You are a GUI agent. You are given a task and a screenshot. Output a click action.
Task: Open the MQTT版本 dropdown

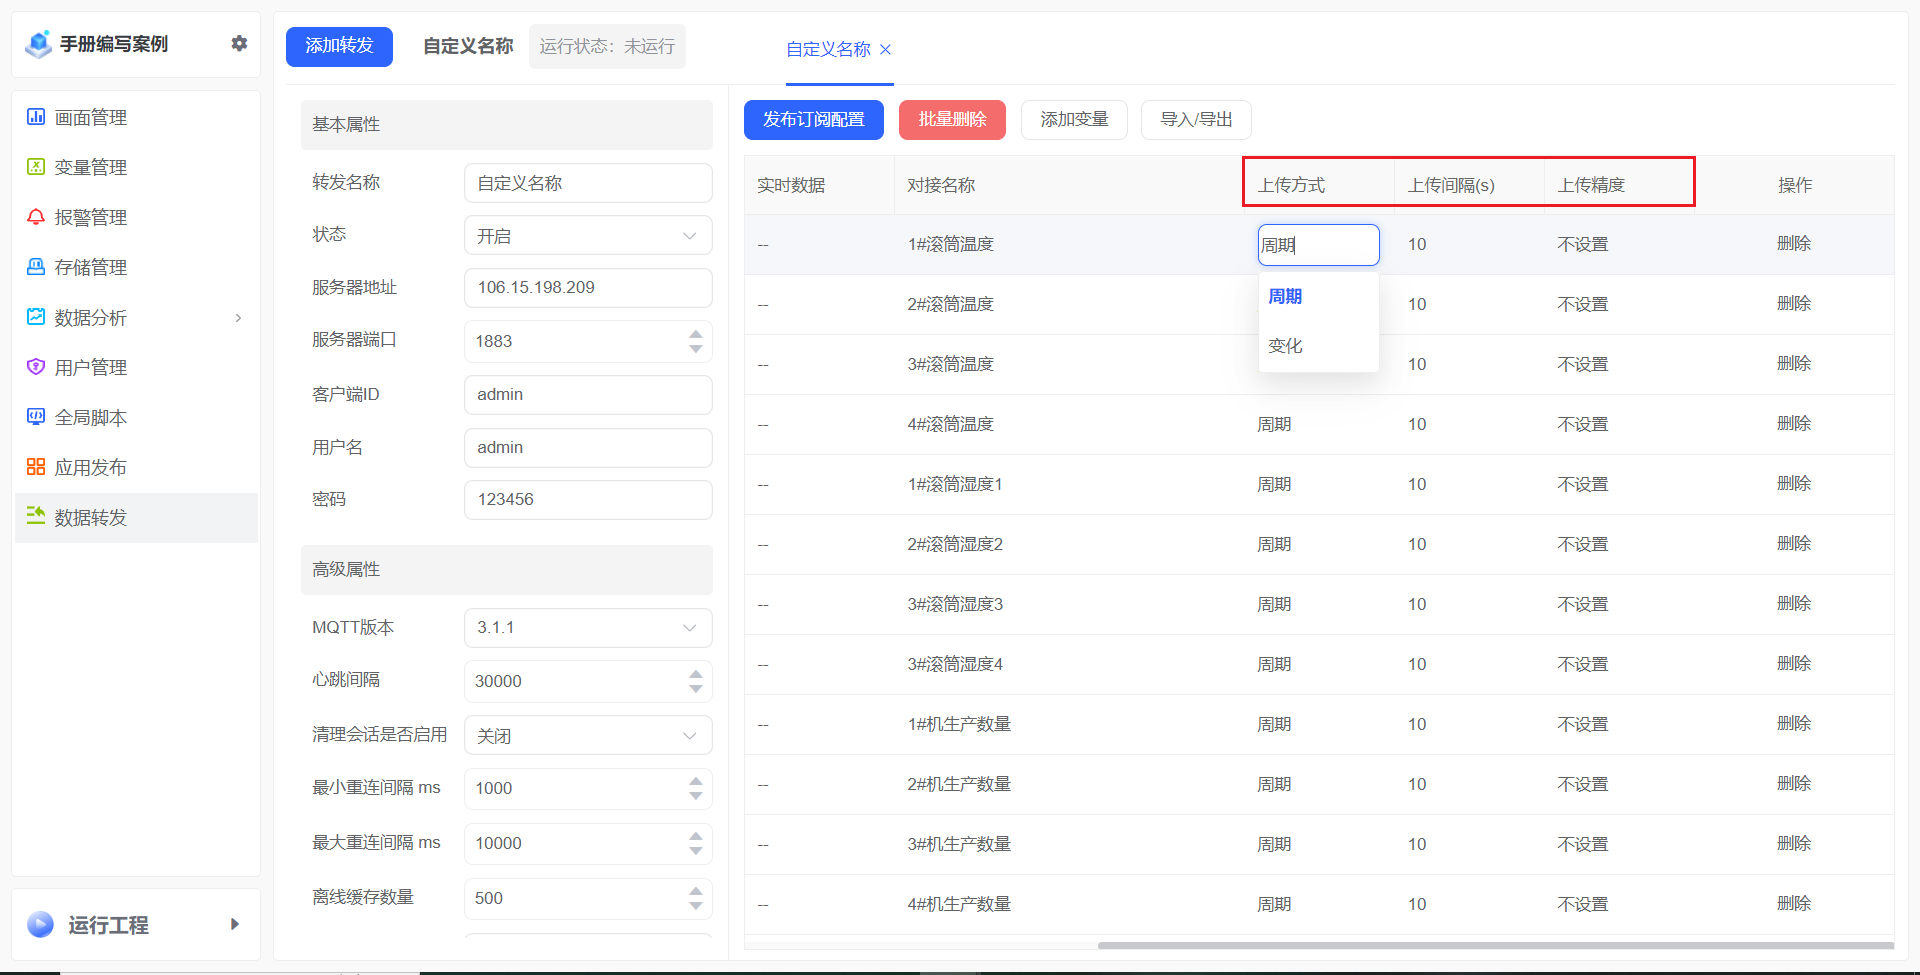pos(587,628)
